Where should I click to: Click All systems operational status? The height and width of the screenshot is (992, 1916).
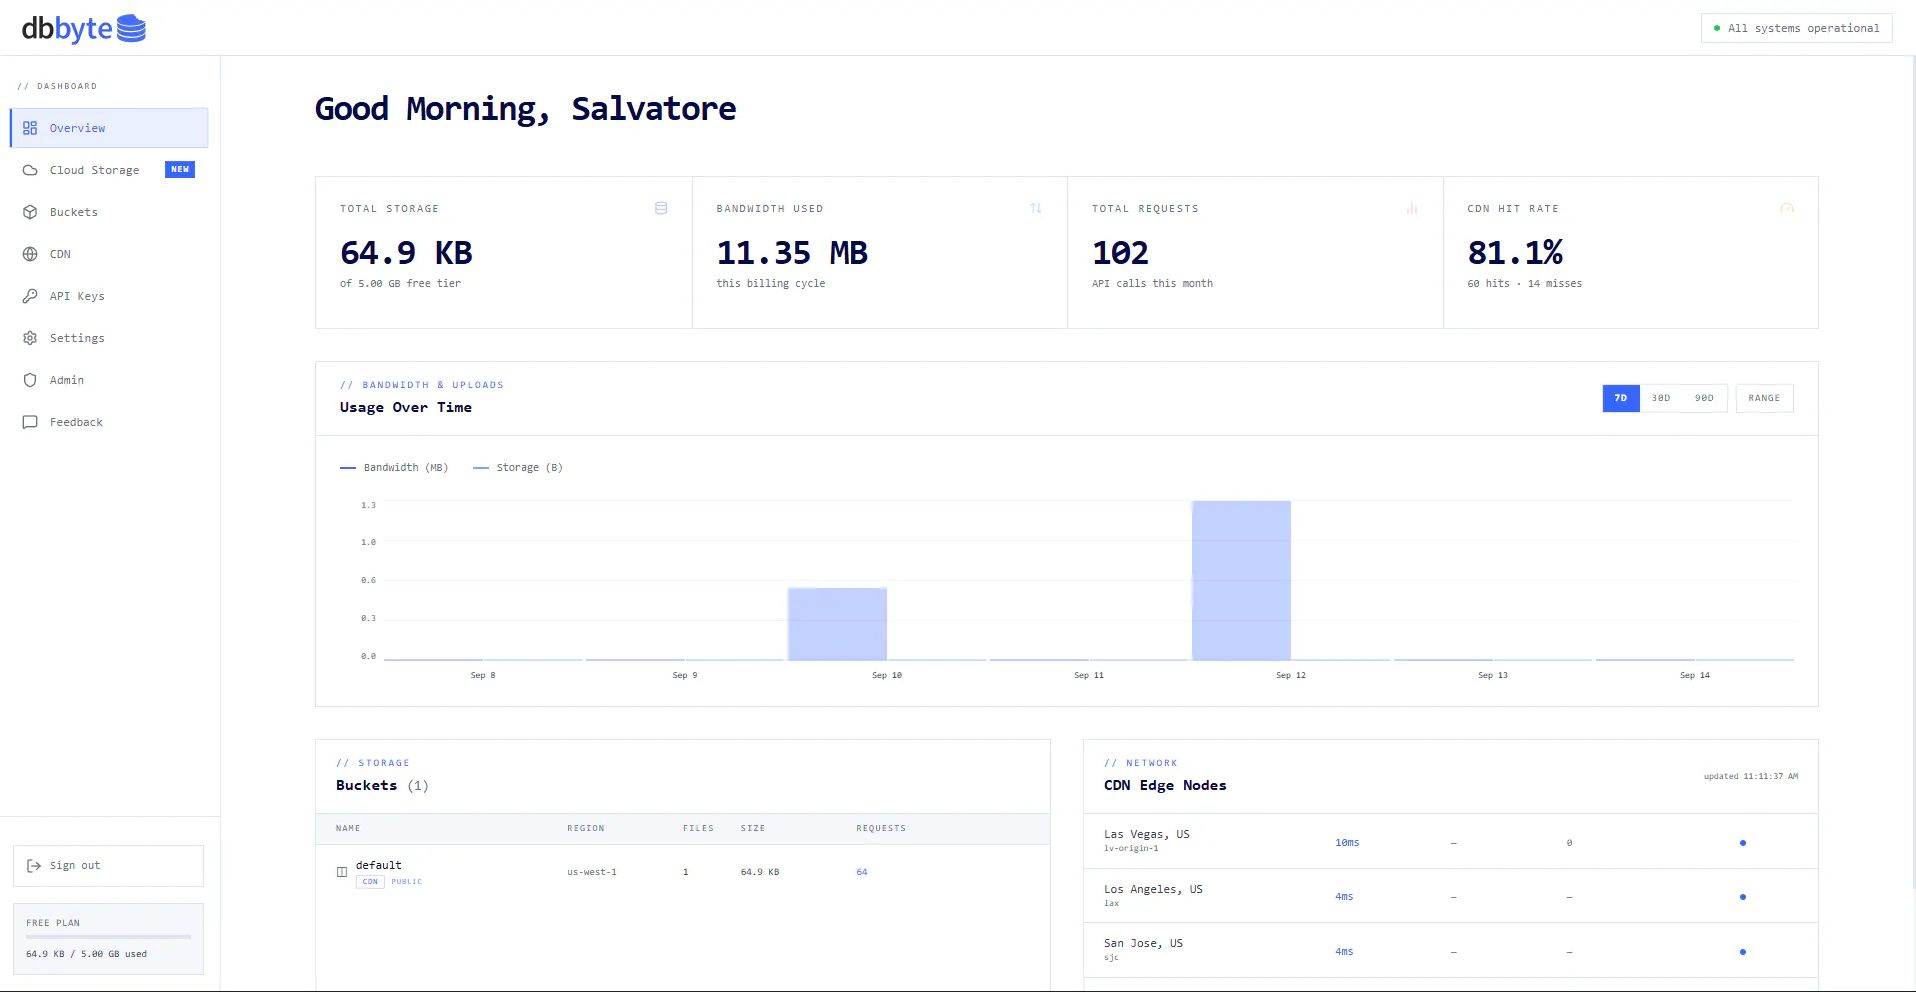pyautogui.click(x=1796, y=28)
